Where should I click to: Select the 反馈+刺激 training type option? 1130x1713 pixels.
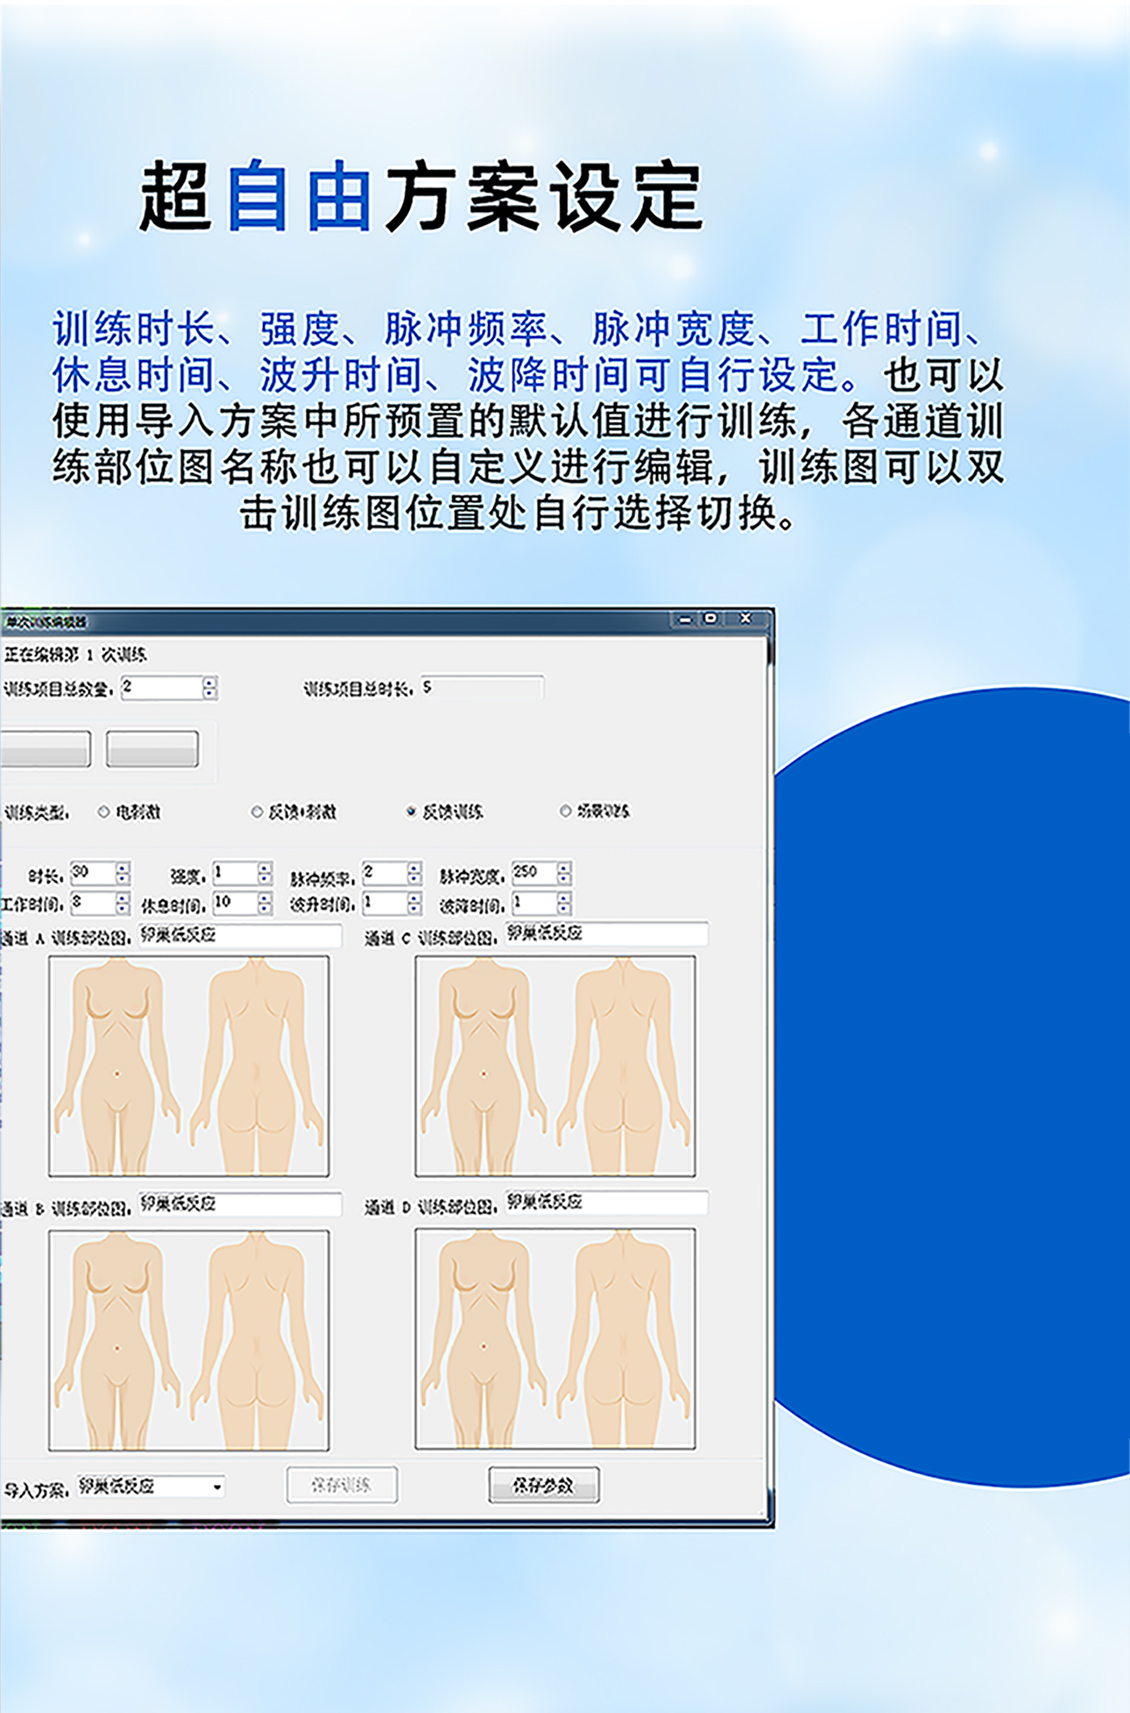click(257, 812)
